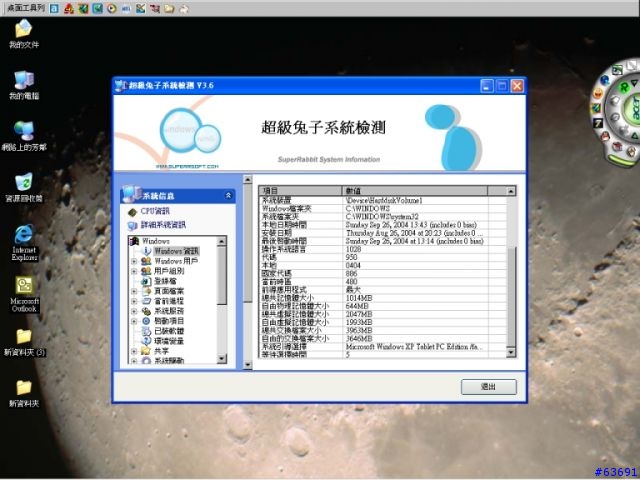
Task: Minimize the 超級兔子系統檢測 window
Action: pos(487,86)
